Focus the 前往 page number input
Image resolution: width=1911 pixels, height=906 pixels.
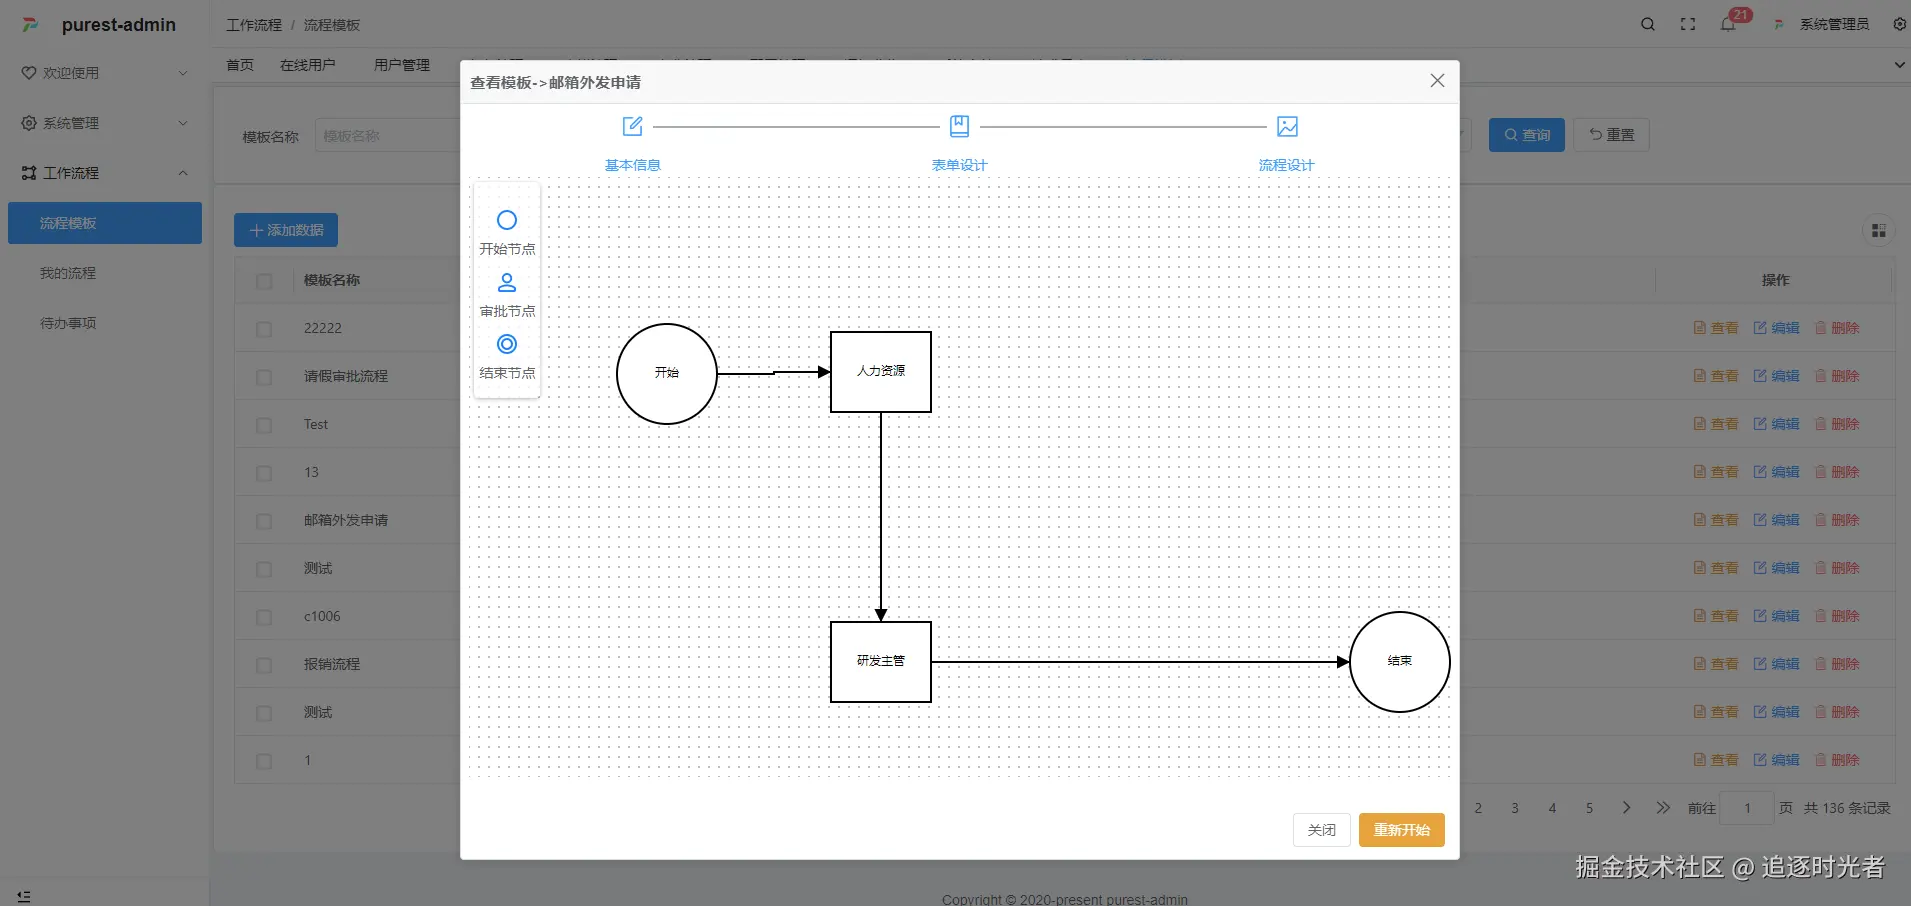(1747, 808)
